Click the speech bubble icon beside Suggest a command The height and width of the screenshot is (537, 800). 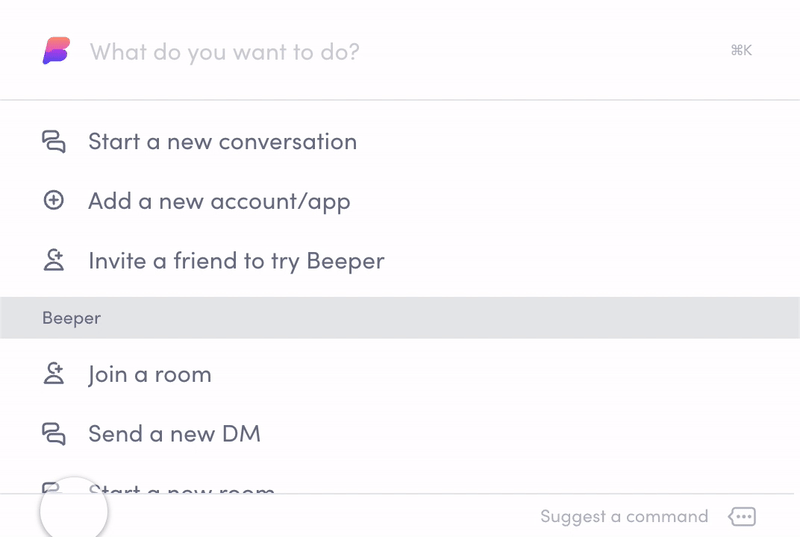pos(742,516)
